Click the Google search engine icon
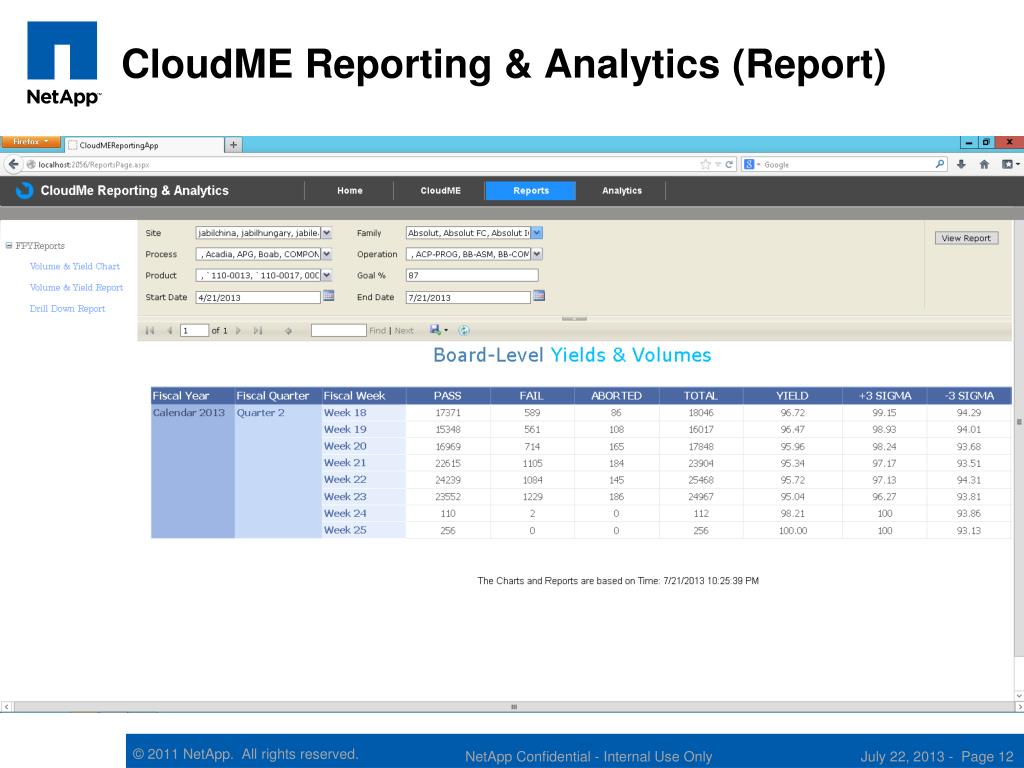The image size is (1024, 768). pyautogui.click(x=749, y=165)
